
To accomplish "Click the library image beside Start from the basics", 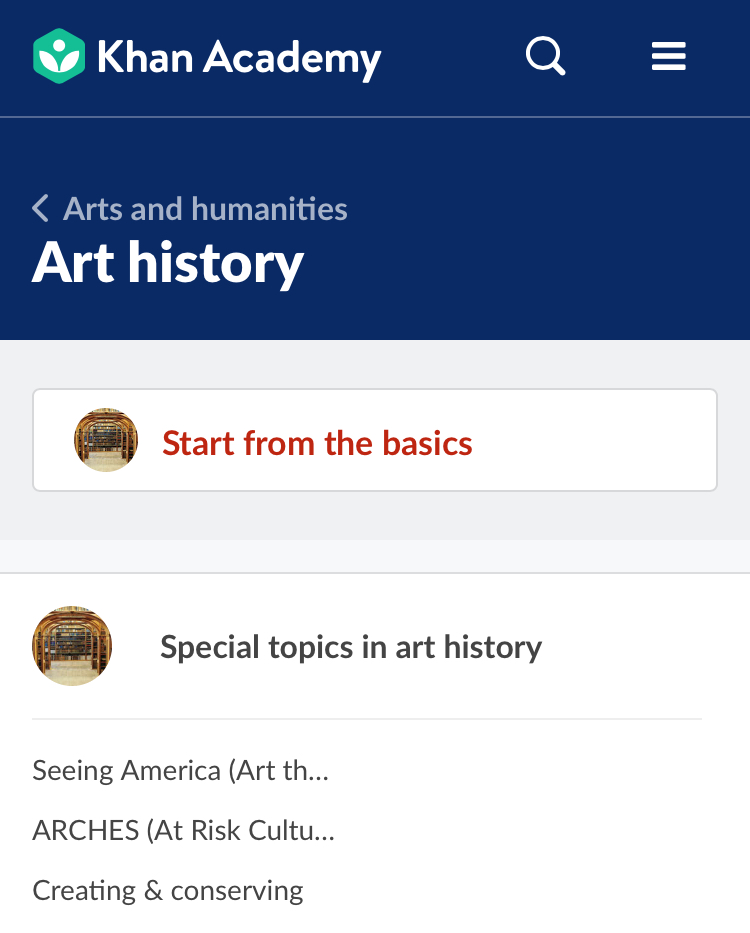I will [x=106, y=440].
